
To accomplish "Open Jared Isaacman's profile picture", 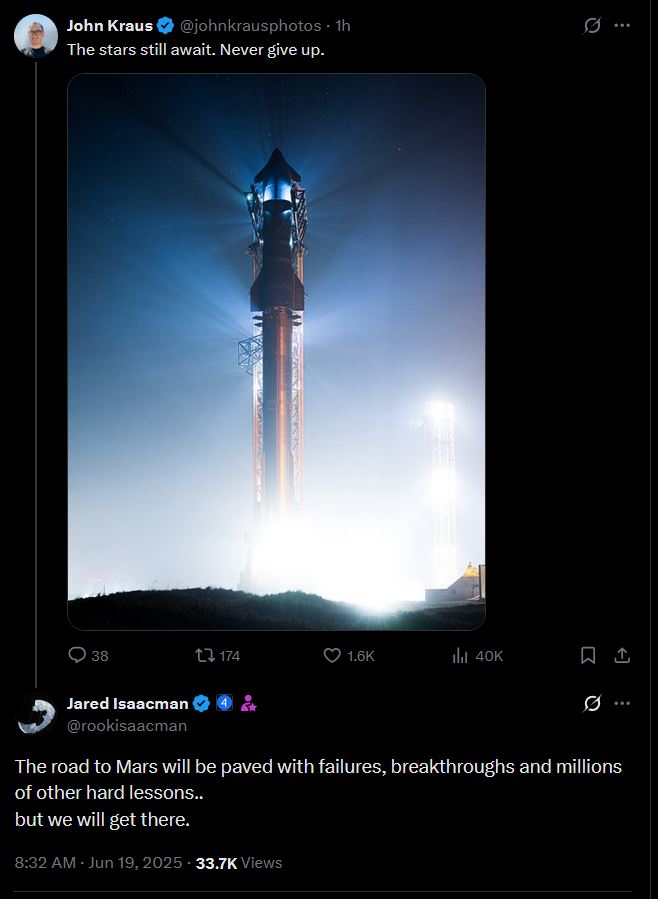I will coord(36,714).
